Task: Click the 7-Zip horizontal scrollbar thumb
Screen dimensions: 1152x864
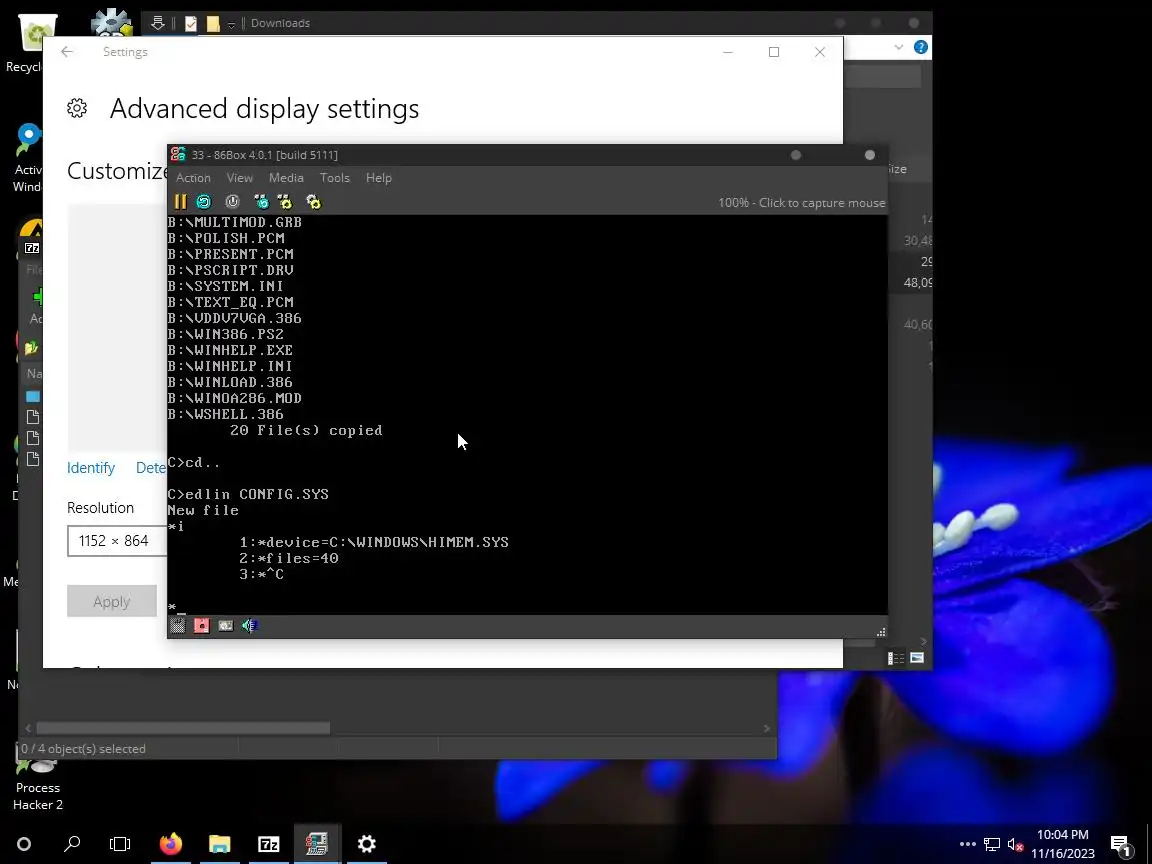Action: 182,728
